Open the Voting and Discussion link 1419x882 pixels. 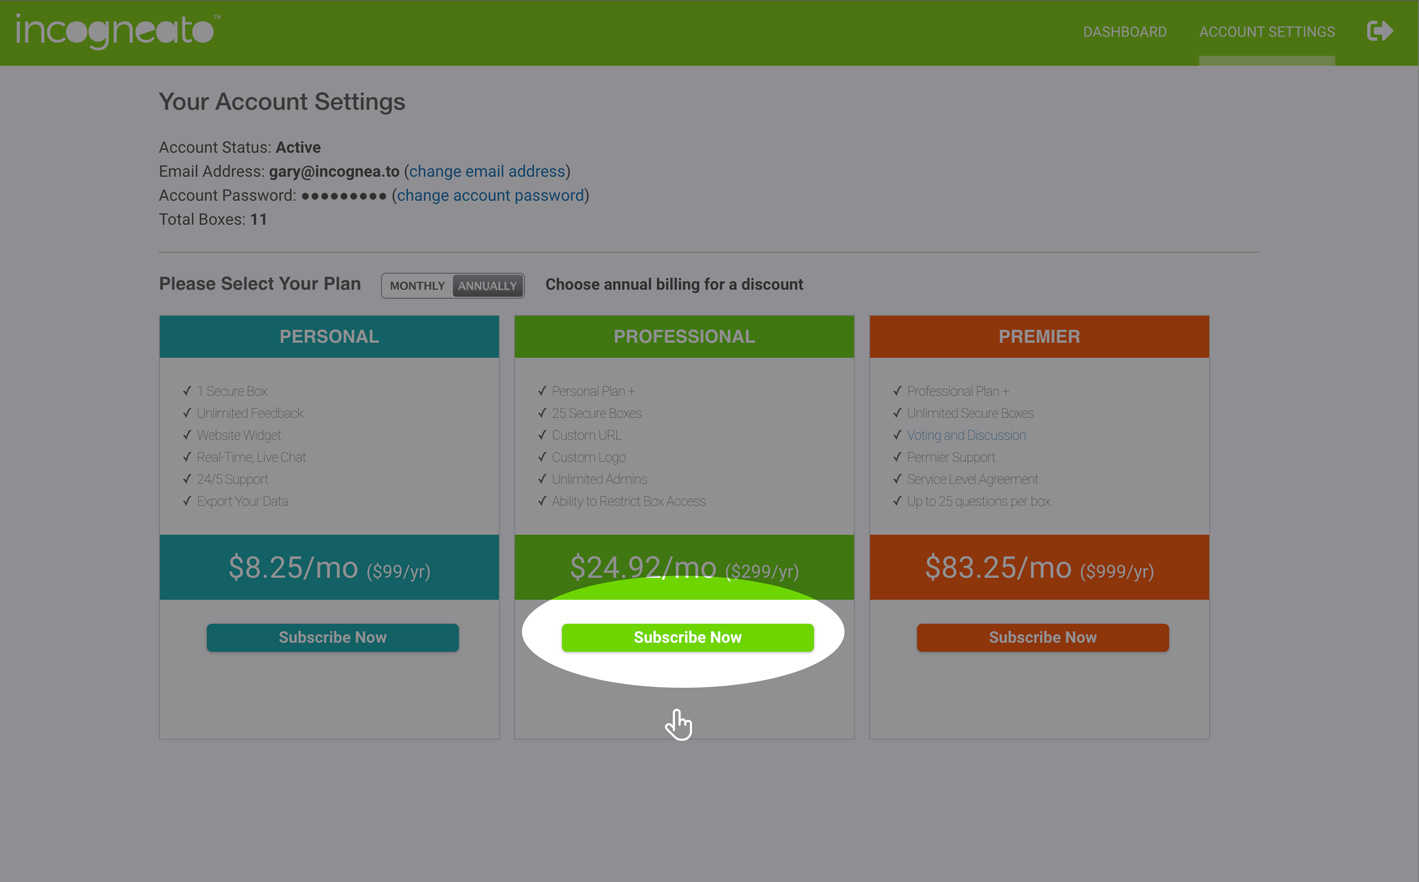tap(966, 436)
